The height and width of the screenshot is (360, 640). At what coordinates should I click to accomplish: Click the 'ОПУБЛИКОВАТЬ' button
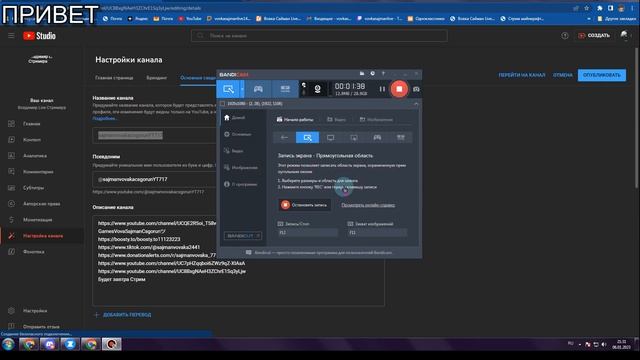pyautogui.click(x=602, y=75)
